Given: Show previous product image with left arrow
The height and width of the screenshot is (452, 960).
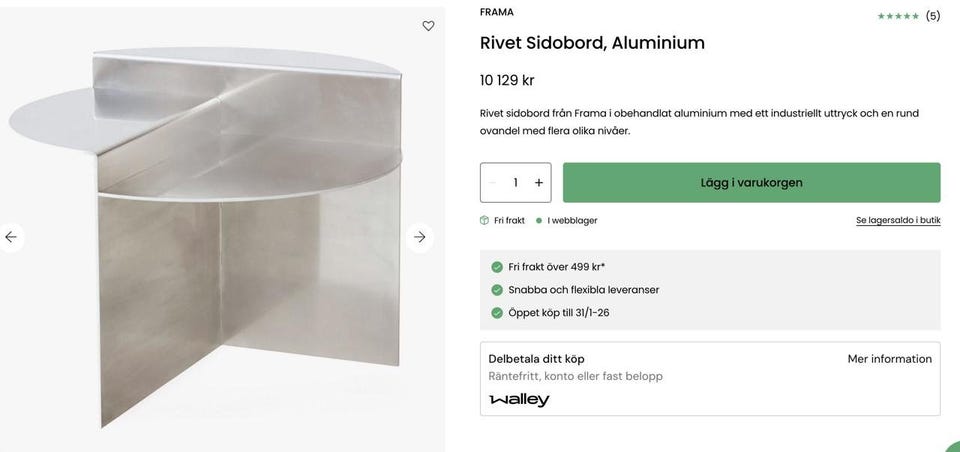Looking at the screenshot, I should (11, 237).
